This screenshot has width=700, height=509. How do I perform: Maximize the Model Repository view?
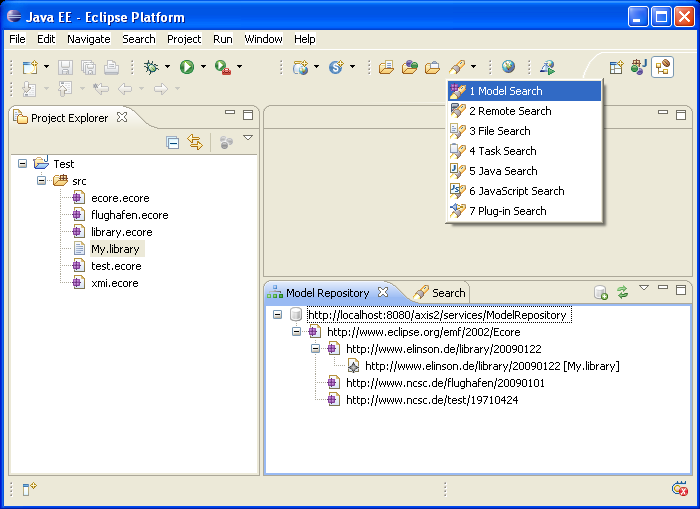click(x=681, y=290)
